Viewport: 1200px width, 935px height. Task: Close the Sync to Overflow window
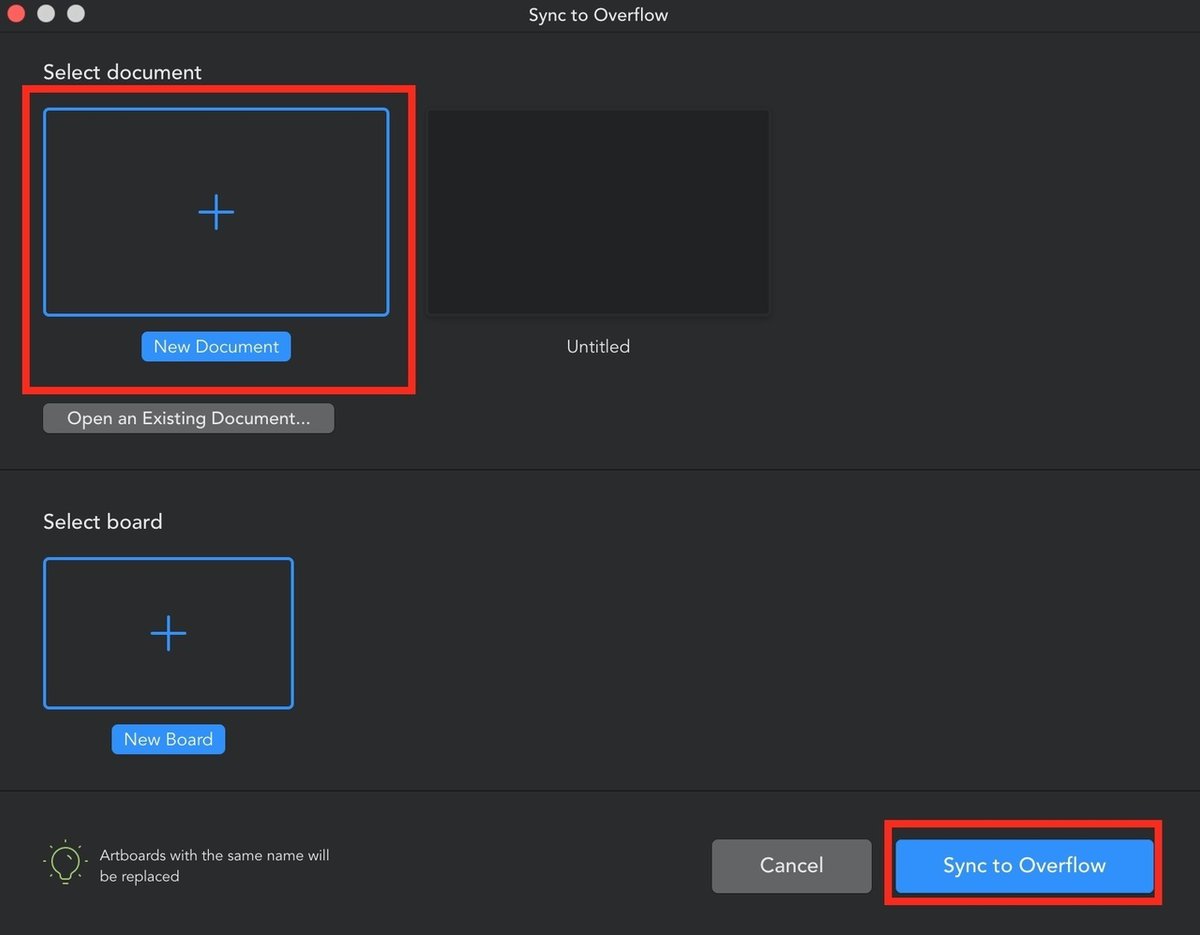click(16, 14)
